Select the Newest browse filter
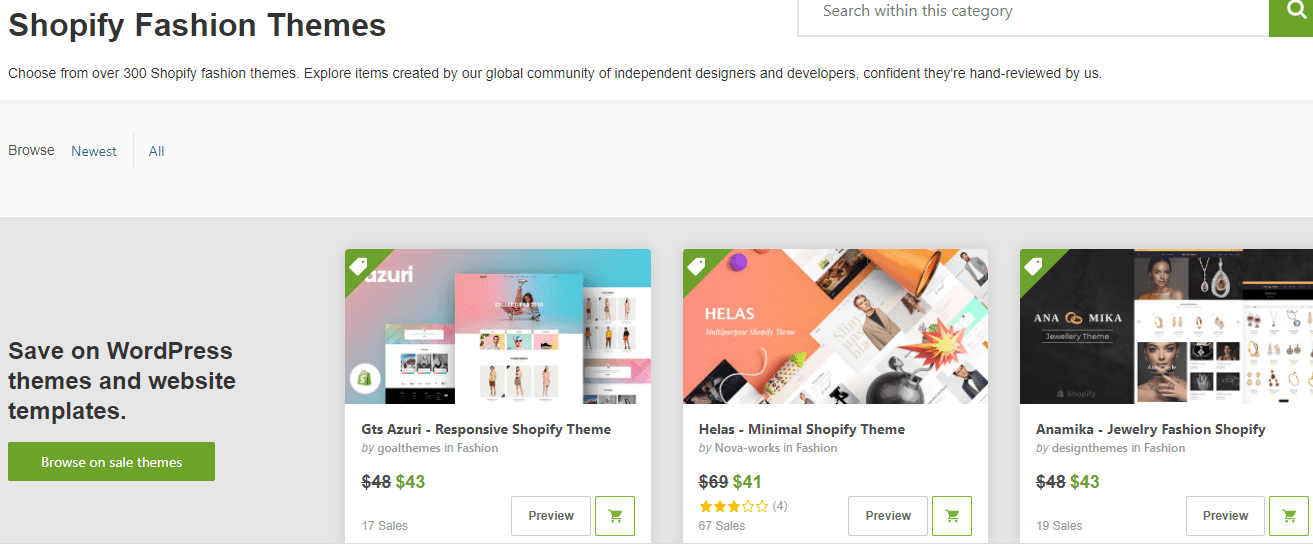1313x550 pixels. (x=94, y=151)
